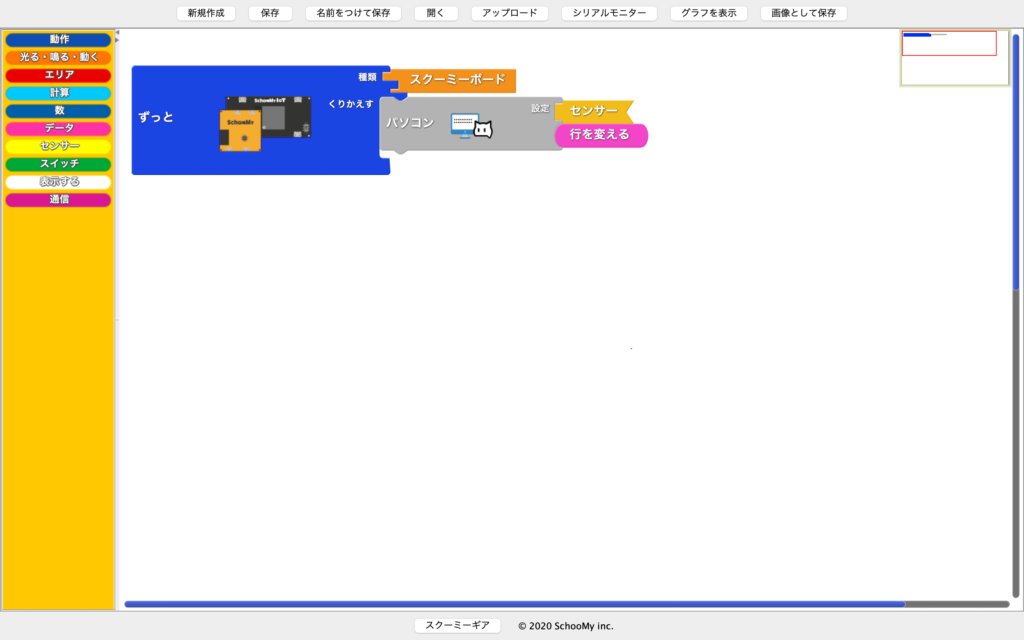Select the スイッチ category
The width and height of the screenshot is (1024, 640).
[x=58, y=164]
